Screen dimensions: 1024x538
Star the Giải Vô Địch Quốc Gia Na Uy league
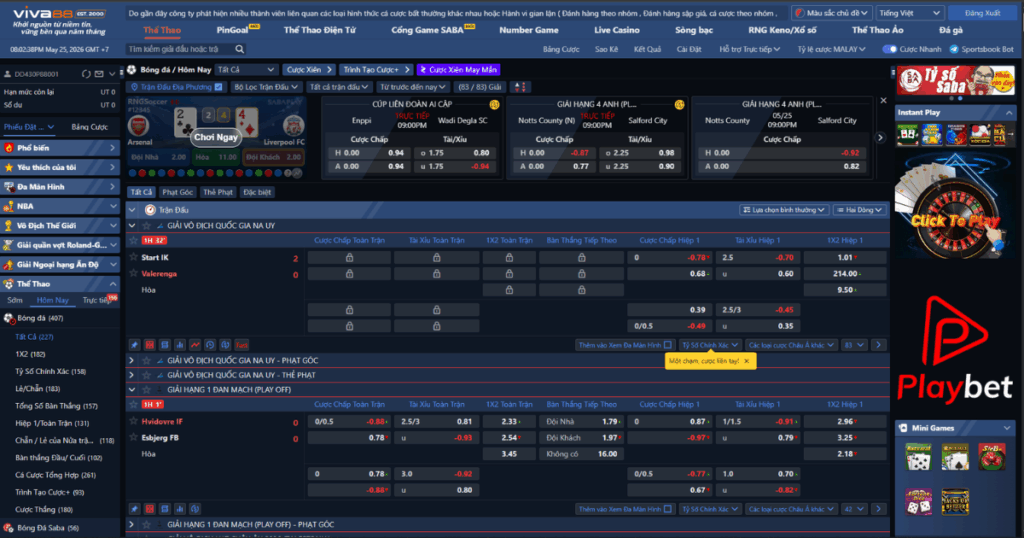point(147,225)
